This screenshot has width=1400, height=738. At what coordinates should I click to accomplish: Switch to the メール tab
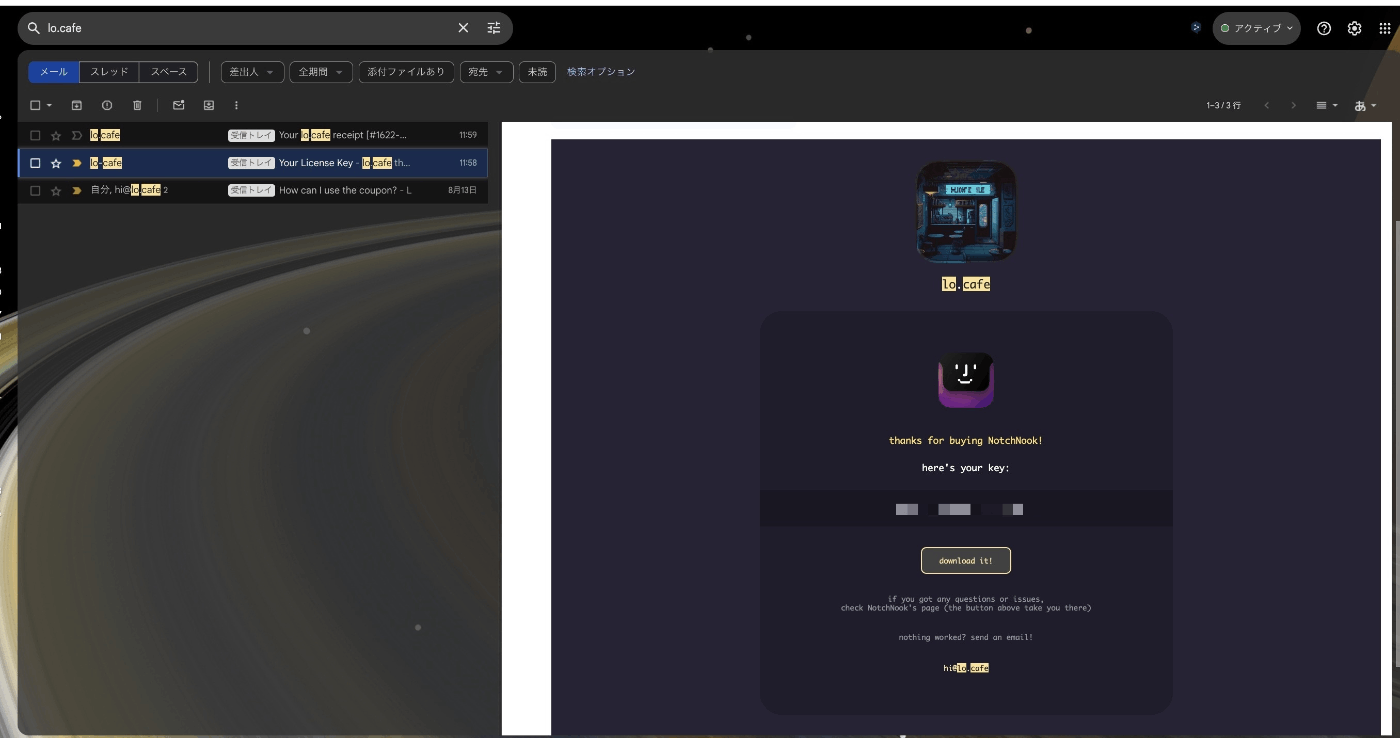point(54,72)
